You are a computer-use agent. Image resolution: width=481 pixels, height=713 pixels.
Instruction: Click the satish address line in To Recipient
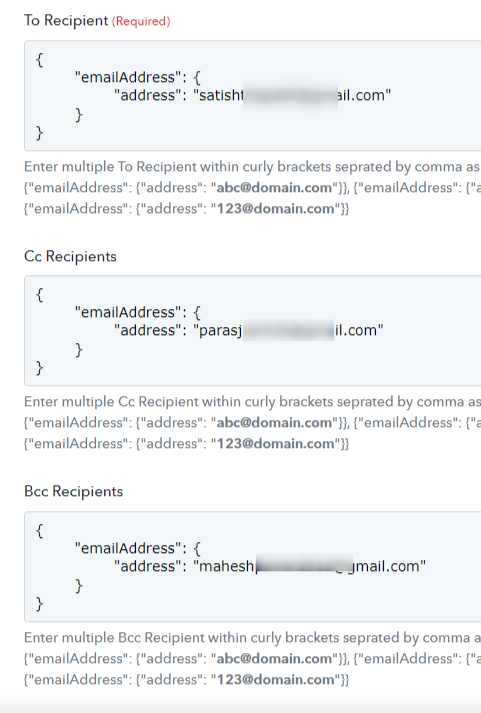click(252, 95)
